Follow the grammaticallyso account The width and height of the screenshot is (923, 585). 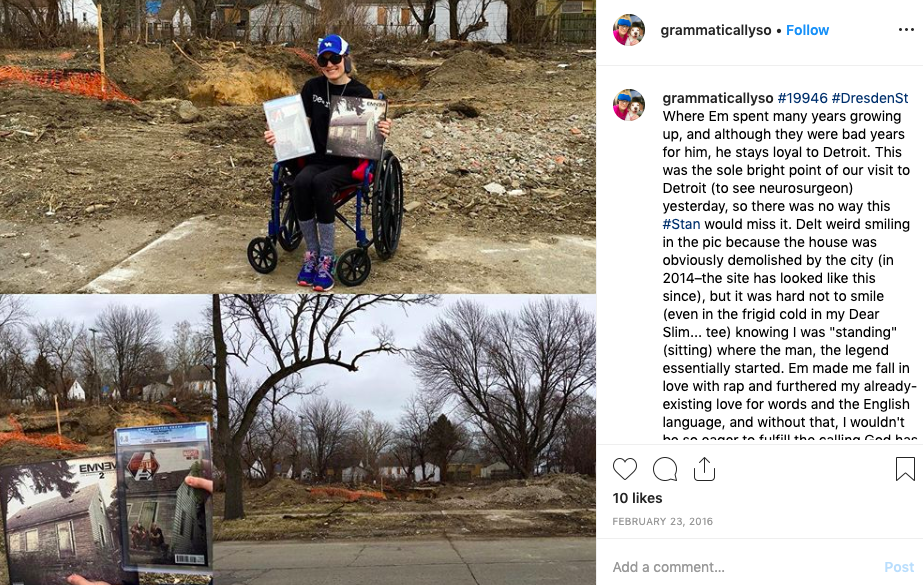click(x=807, y=30)
